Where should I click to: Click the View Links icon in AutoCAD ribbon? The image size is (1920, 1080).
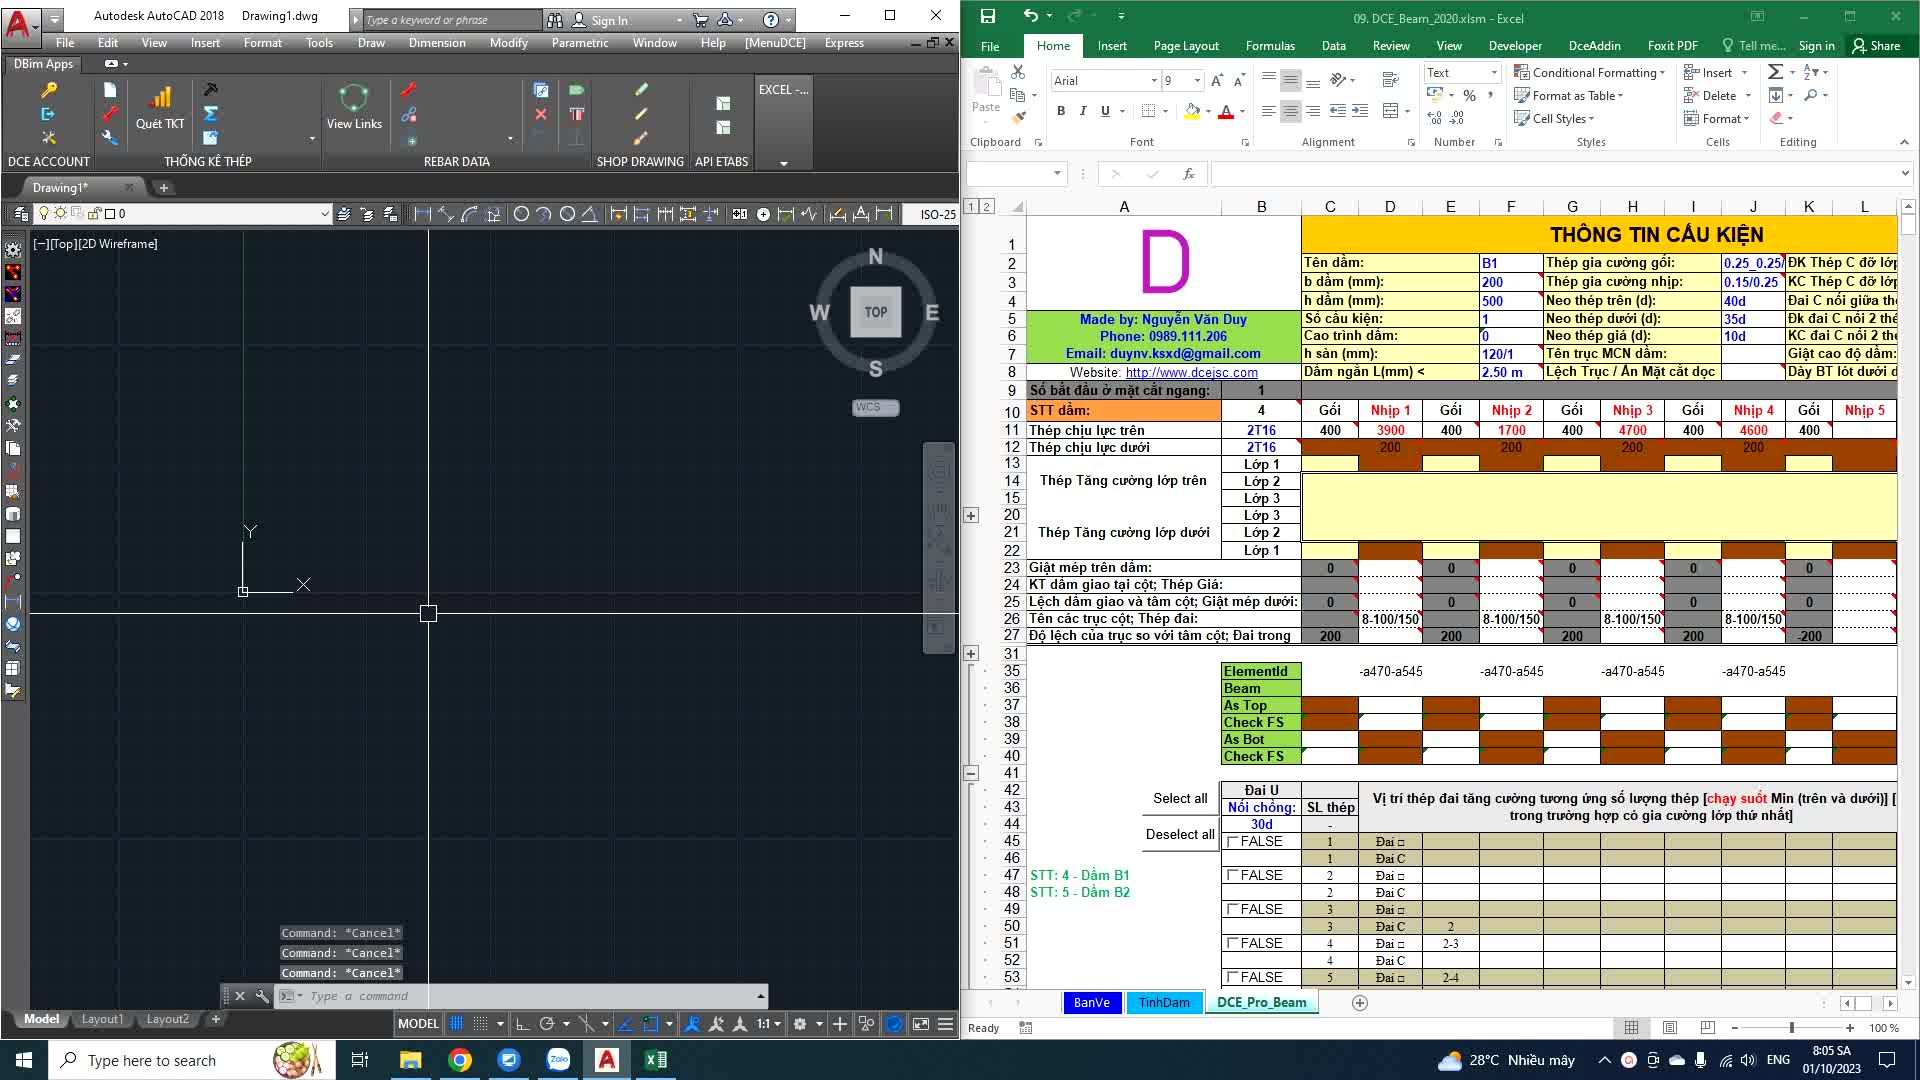(x=354, y=108)
